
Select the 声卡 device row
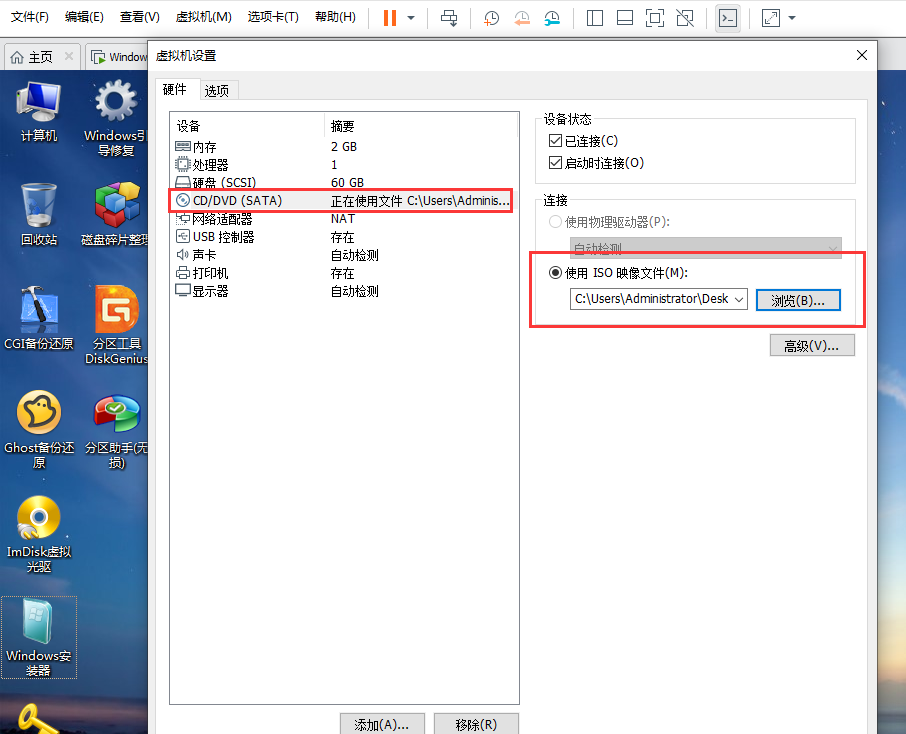343,255
